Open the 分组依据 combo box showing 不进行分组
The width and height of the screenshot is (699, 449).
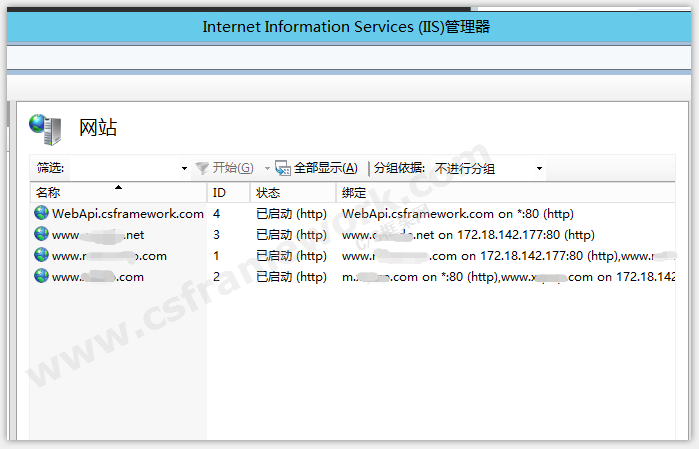488,168
